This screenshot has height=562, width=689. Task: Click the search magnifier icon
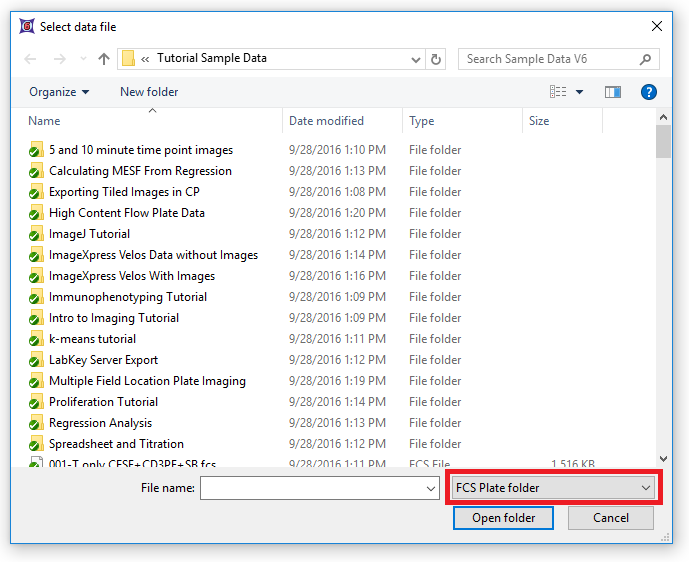coord(646,59)
